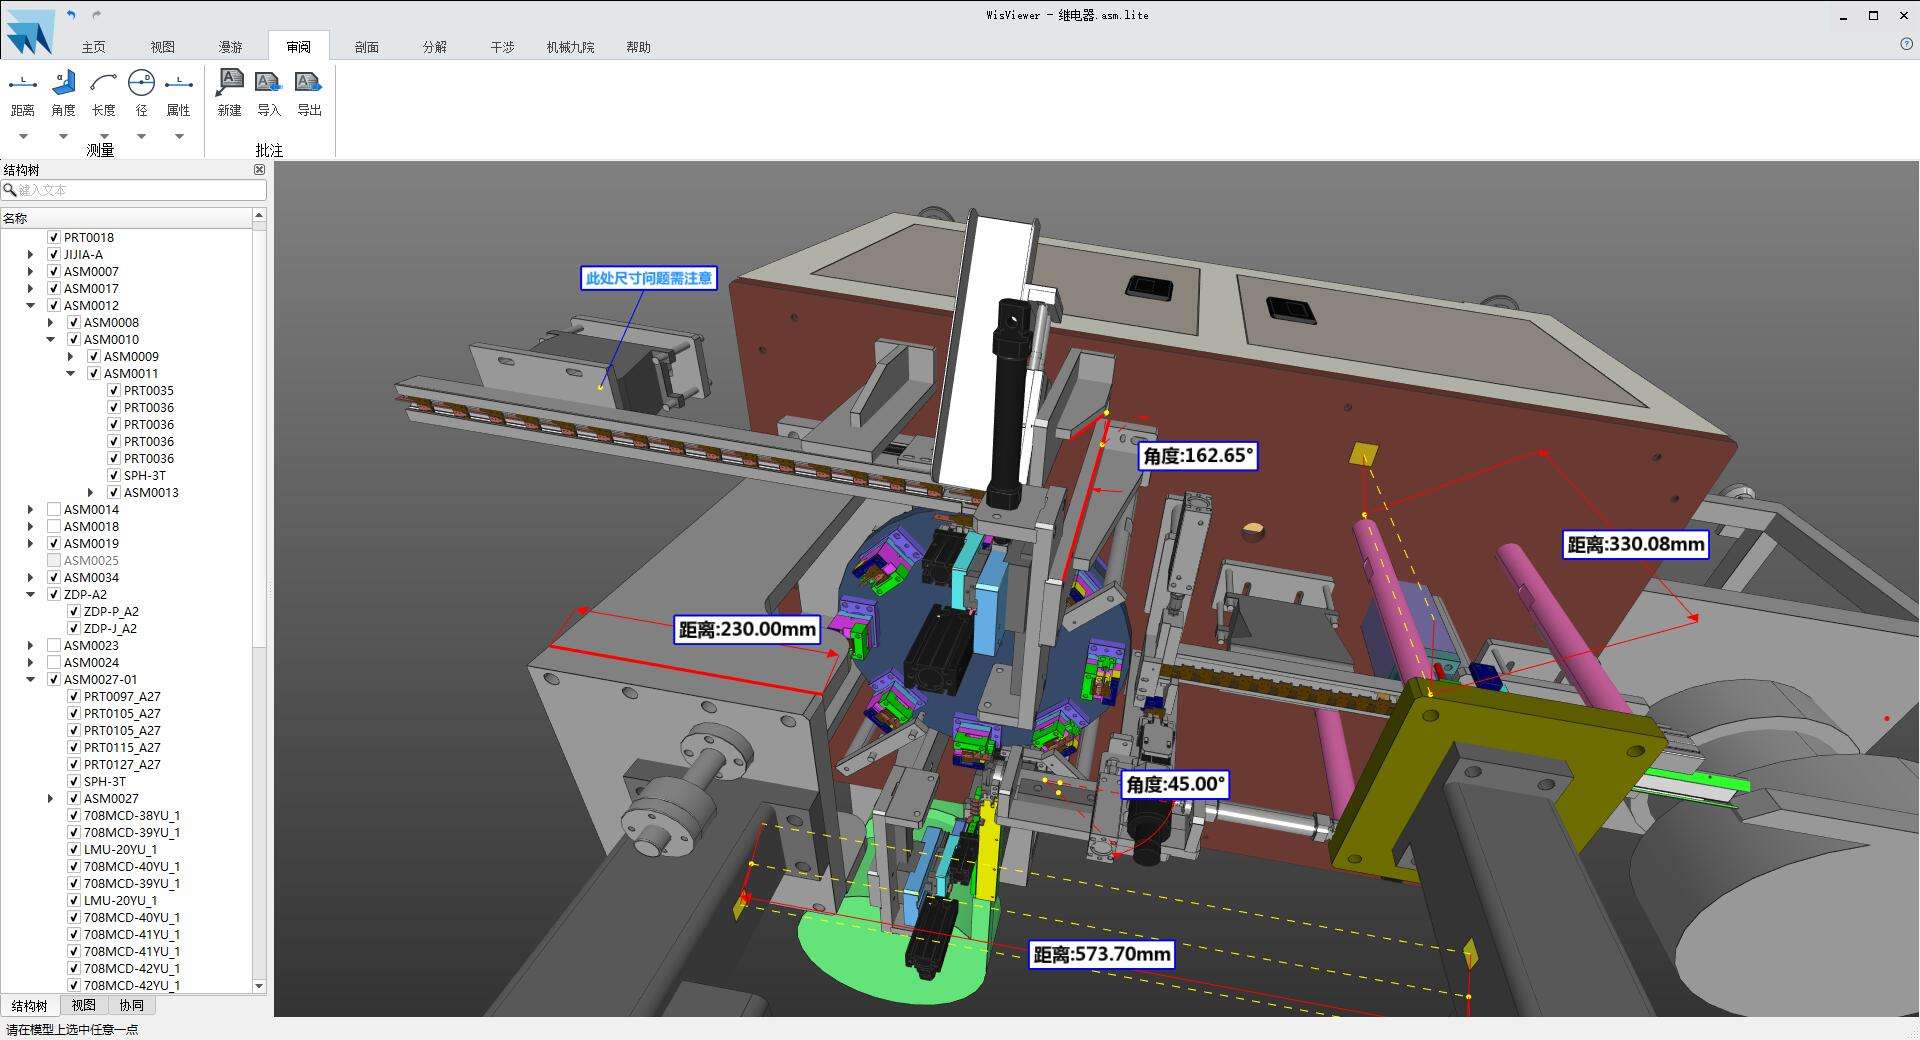Viewport: 1920px width, 1040px height.
Task: Select the 距离:573.70mm measurement label
Action: point(1102,954)
